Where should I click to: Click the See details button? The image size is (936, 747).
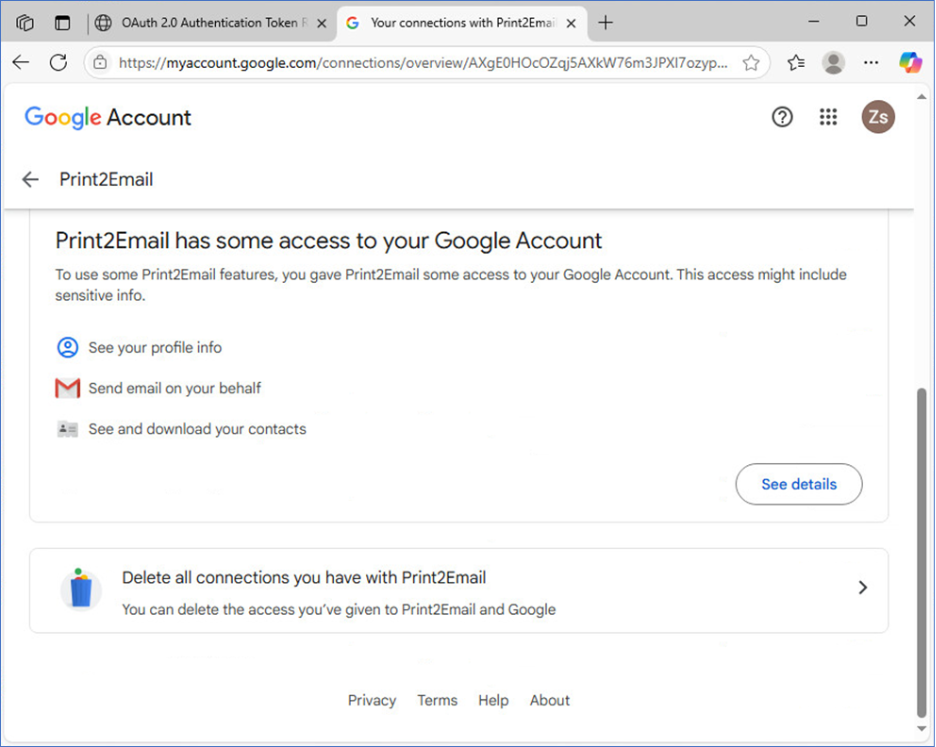tap(799, 484)
